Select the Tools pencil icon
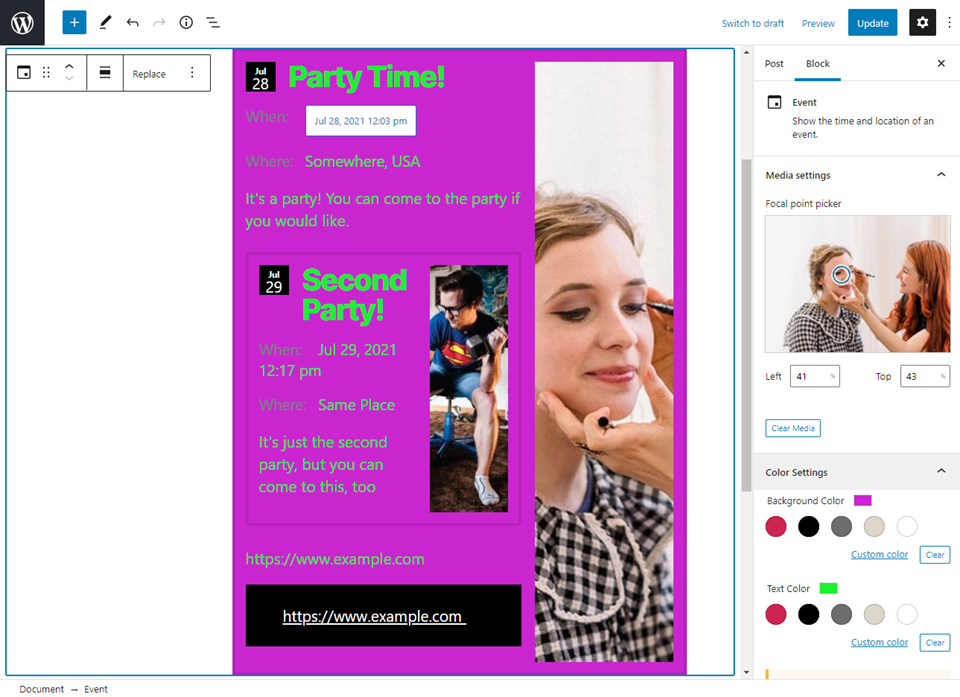This screenshot has height=697, width=960. pyautogui.click(x=105, y=22)
